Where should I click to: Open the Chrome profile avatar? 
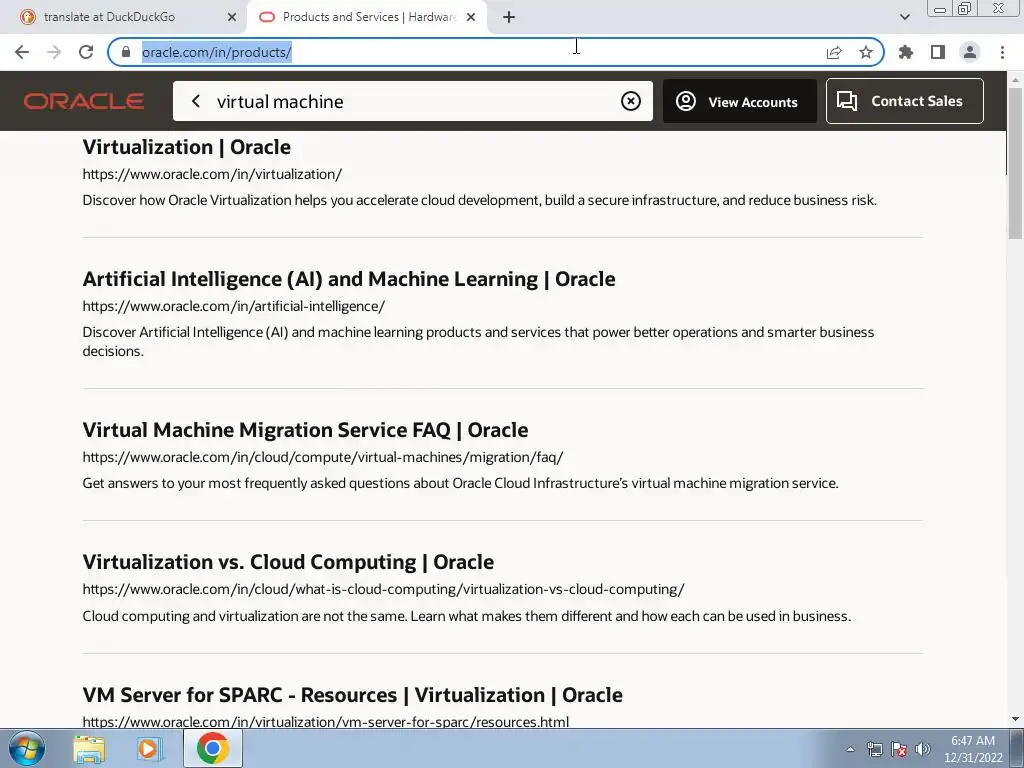[x=970, y=52]
